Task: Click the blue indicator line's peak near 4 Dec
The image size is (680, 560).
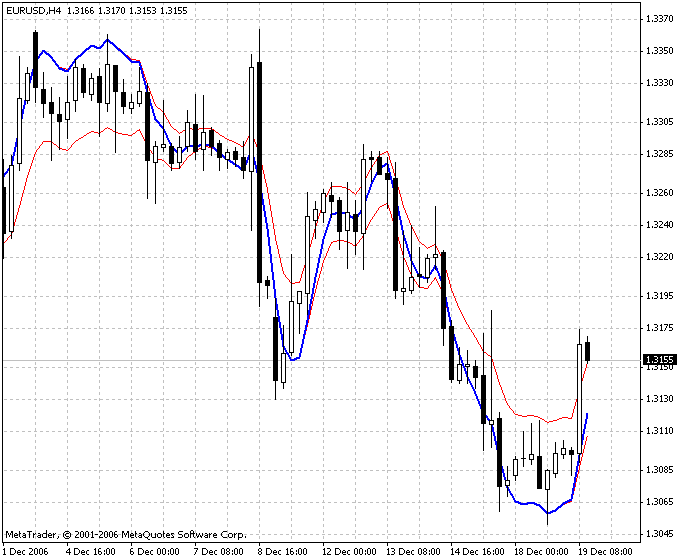Action: click(108, 41)
